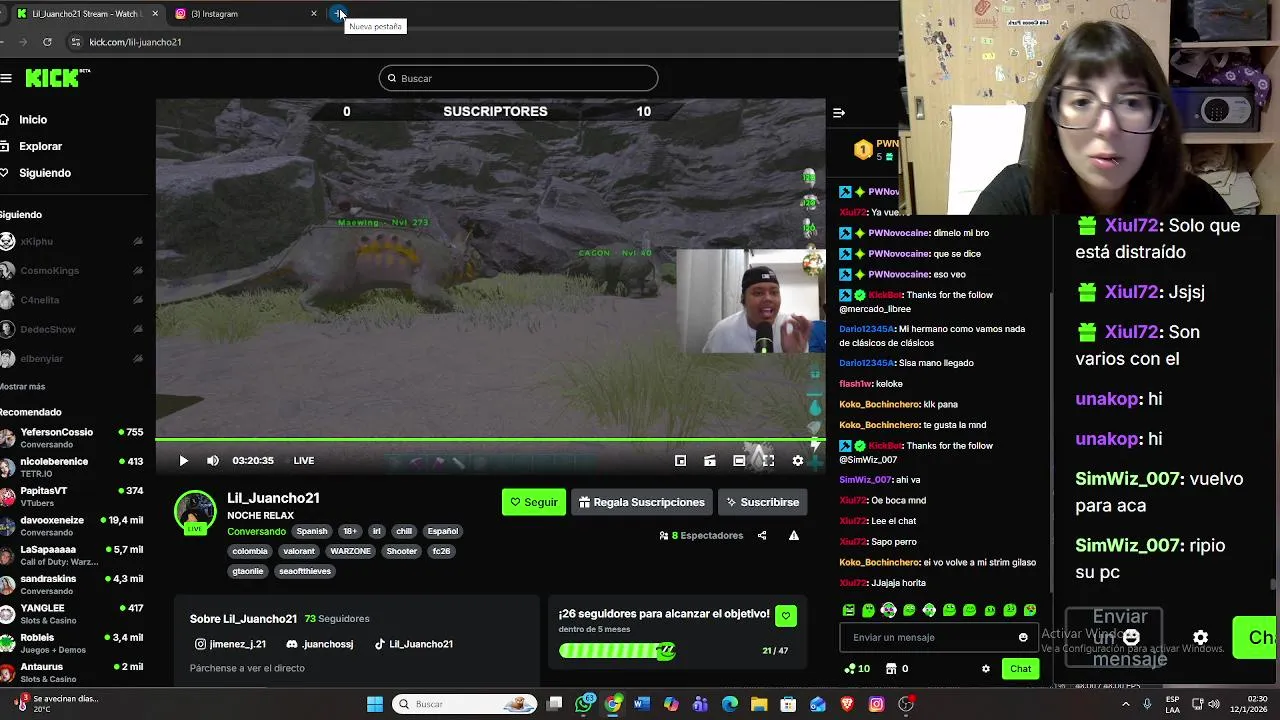
Task: Open the Conversando category link
Action: tap(256, 532)
